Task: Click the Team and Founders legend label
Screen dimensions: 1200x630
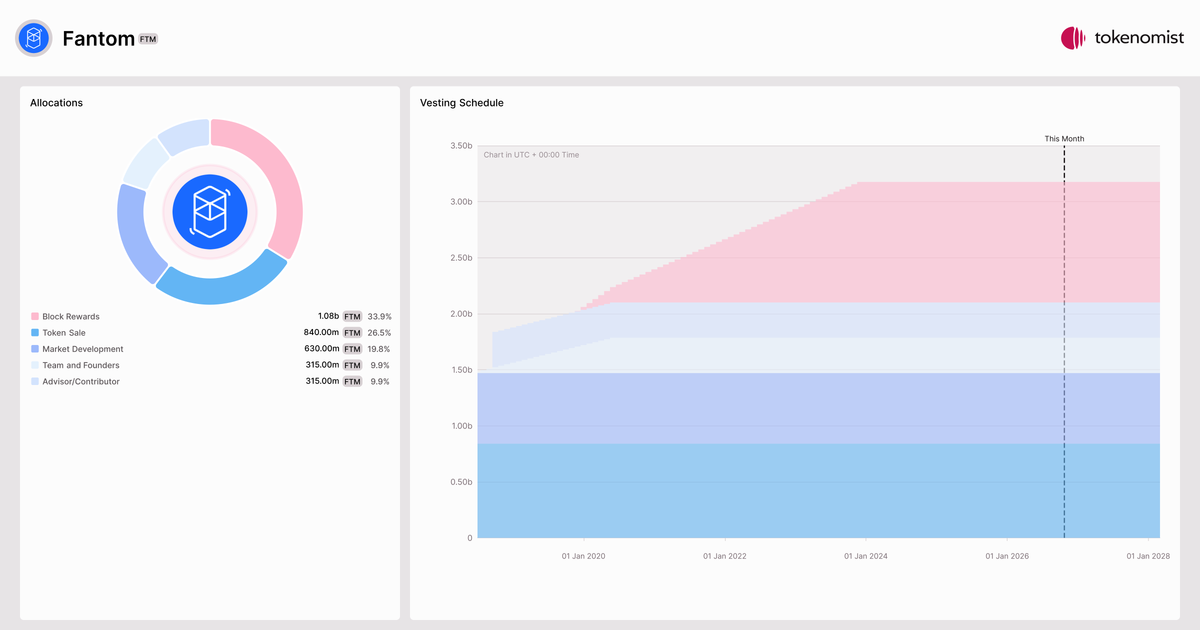Action: pyautogui.click(x=81, y=365)
